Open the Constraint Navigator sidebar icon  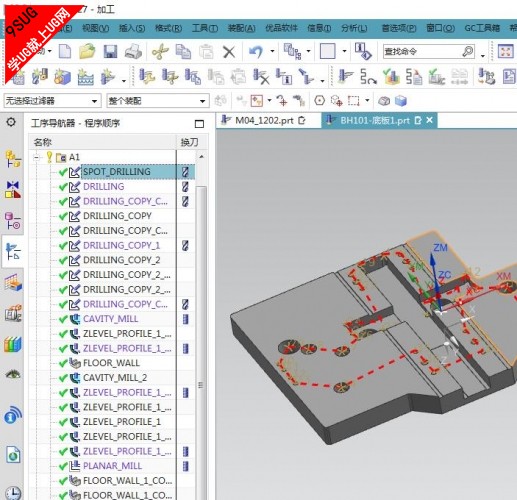[x=13, y=189]
